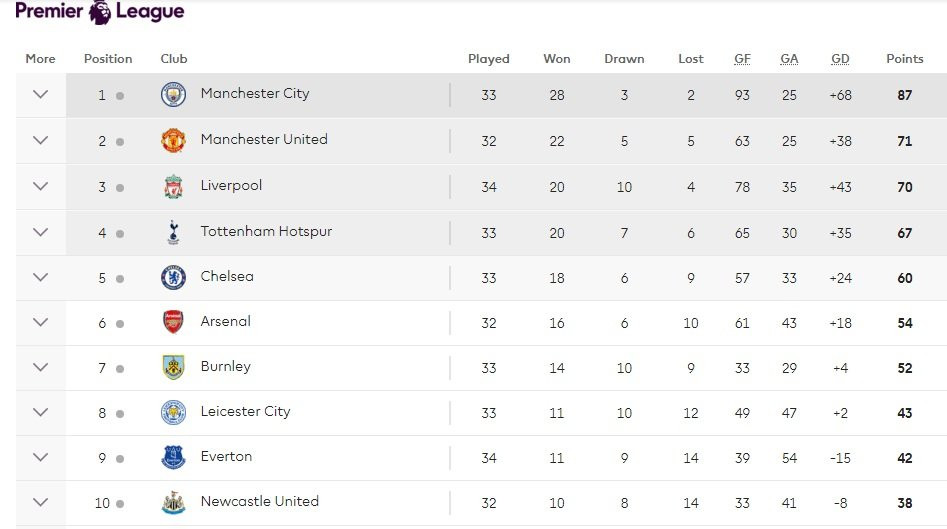
Task: Open the Tottenham Hotspur club link
Action: [266, 232]
